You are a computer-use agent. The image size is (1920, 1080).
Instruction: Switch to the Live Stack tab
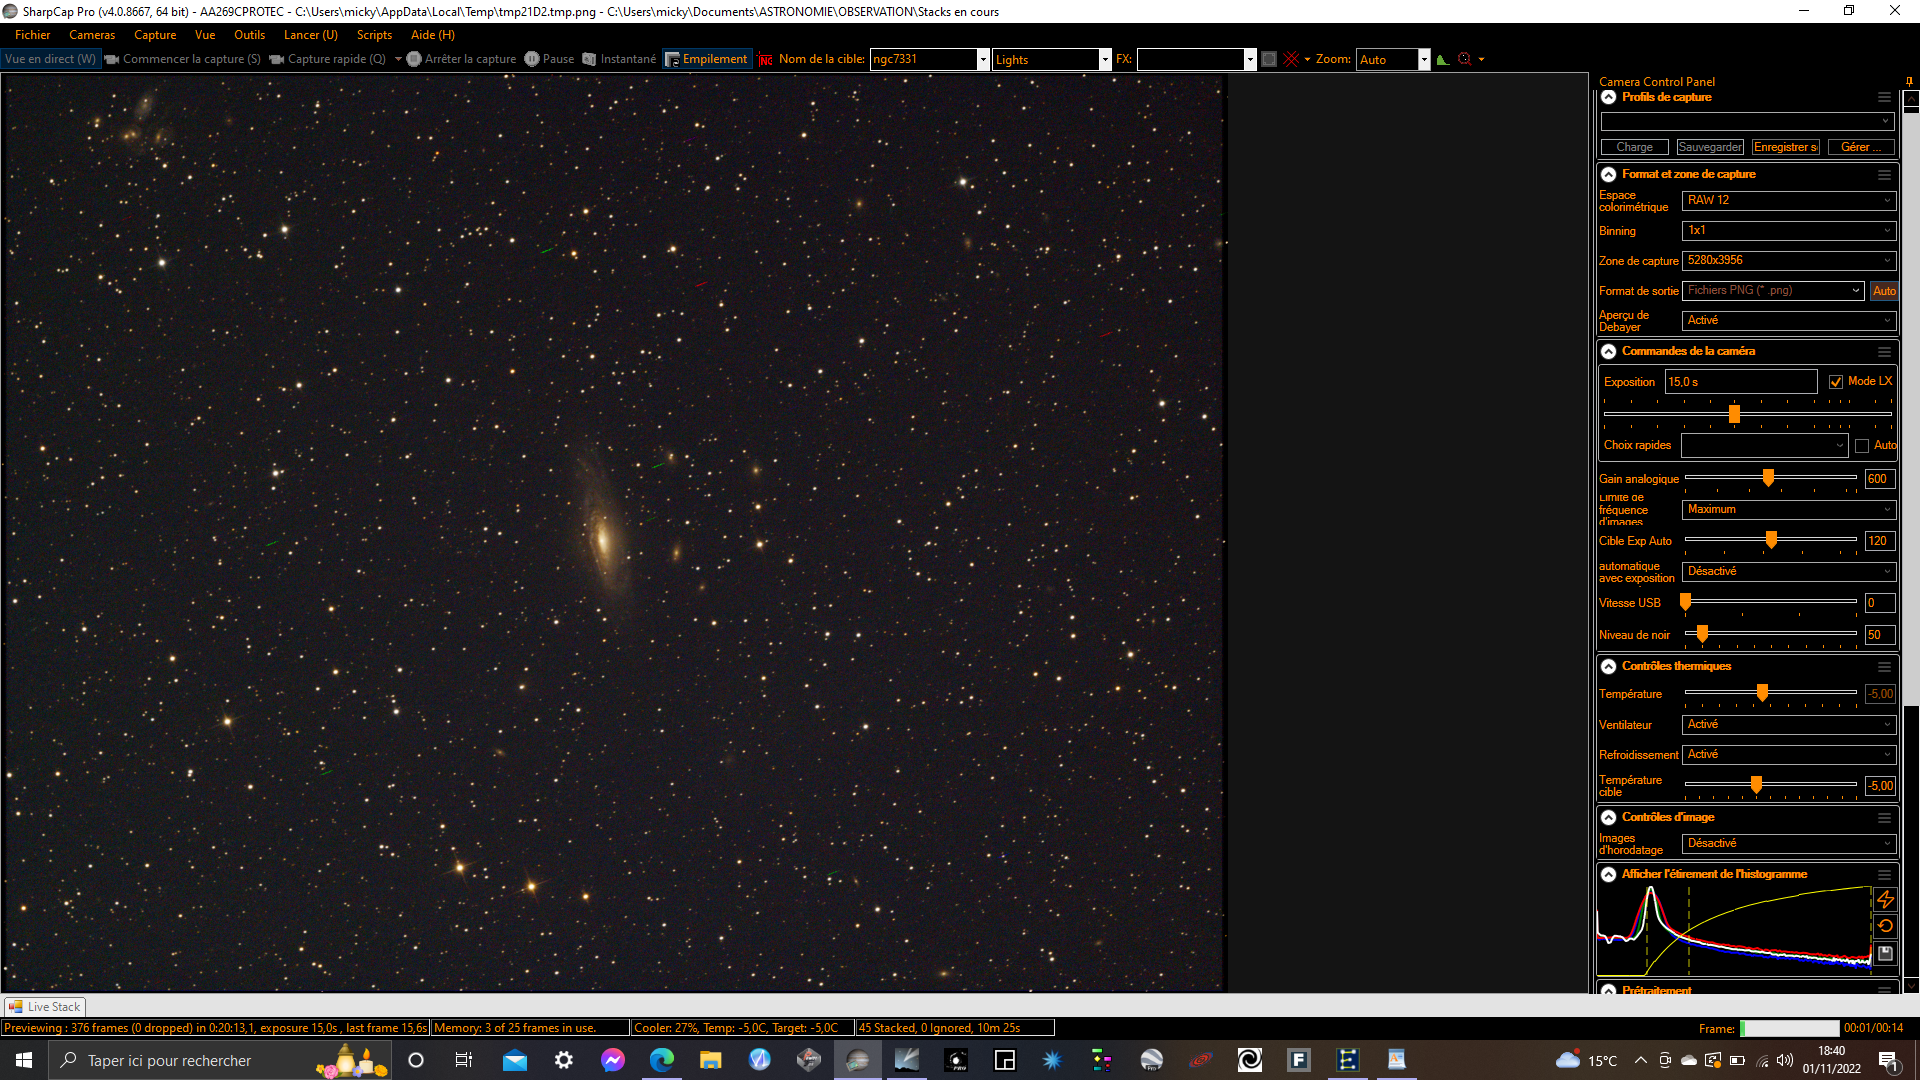[45, 1007]
